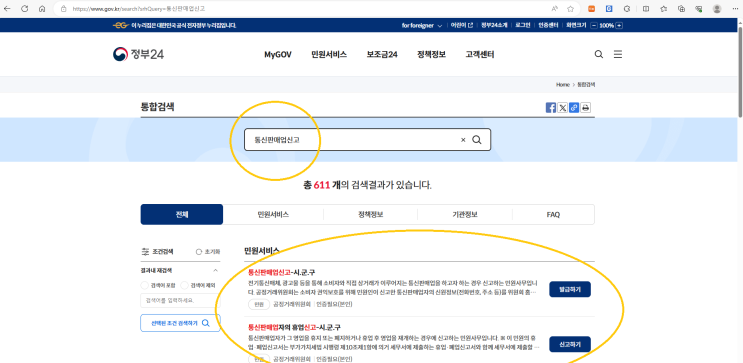The width and height of the screenshot is (743, 363).
Task: Toggle the split screen icon
Action: 645,9
